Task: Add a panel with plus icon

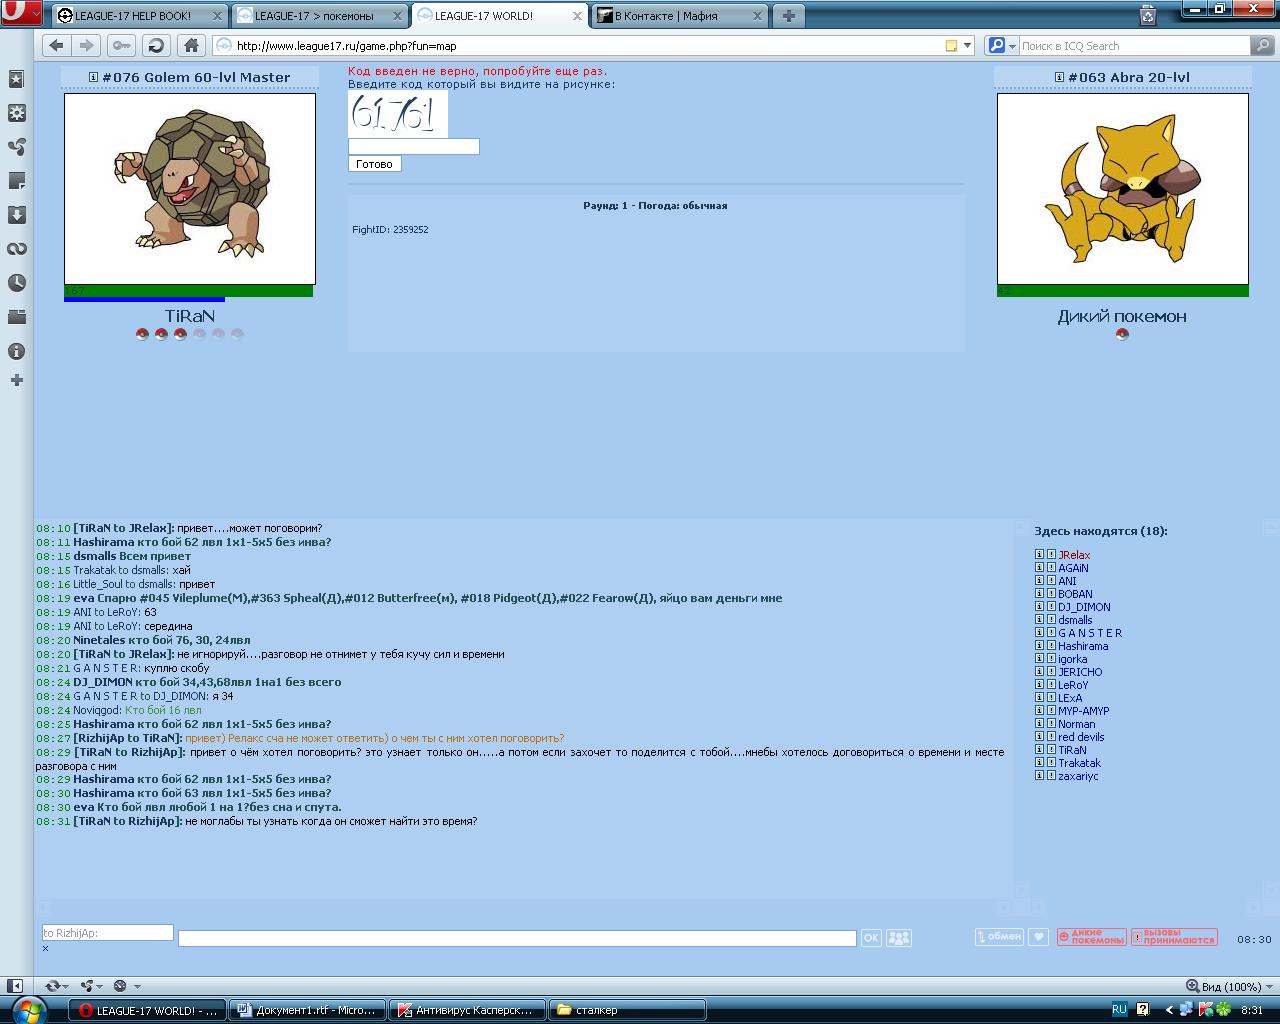Action: (x=16, y=380)
